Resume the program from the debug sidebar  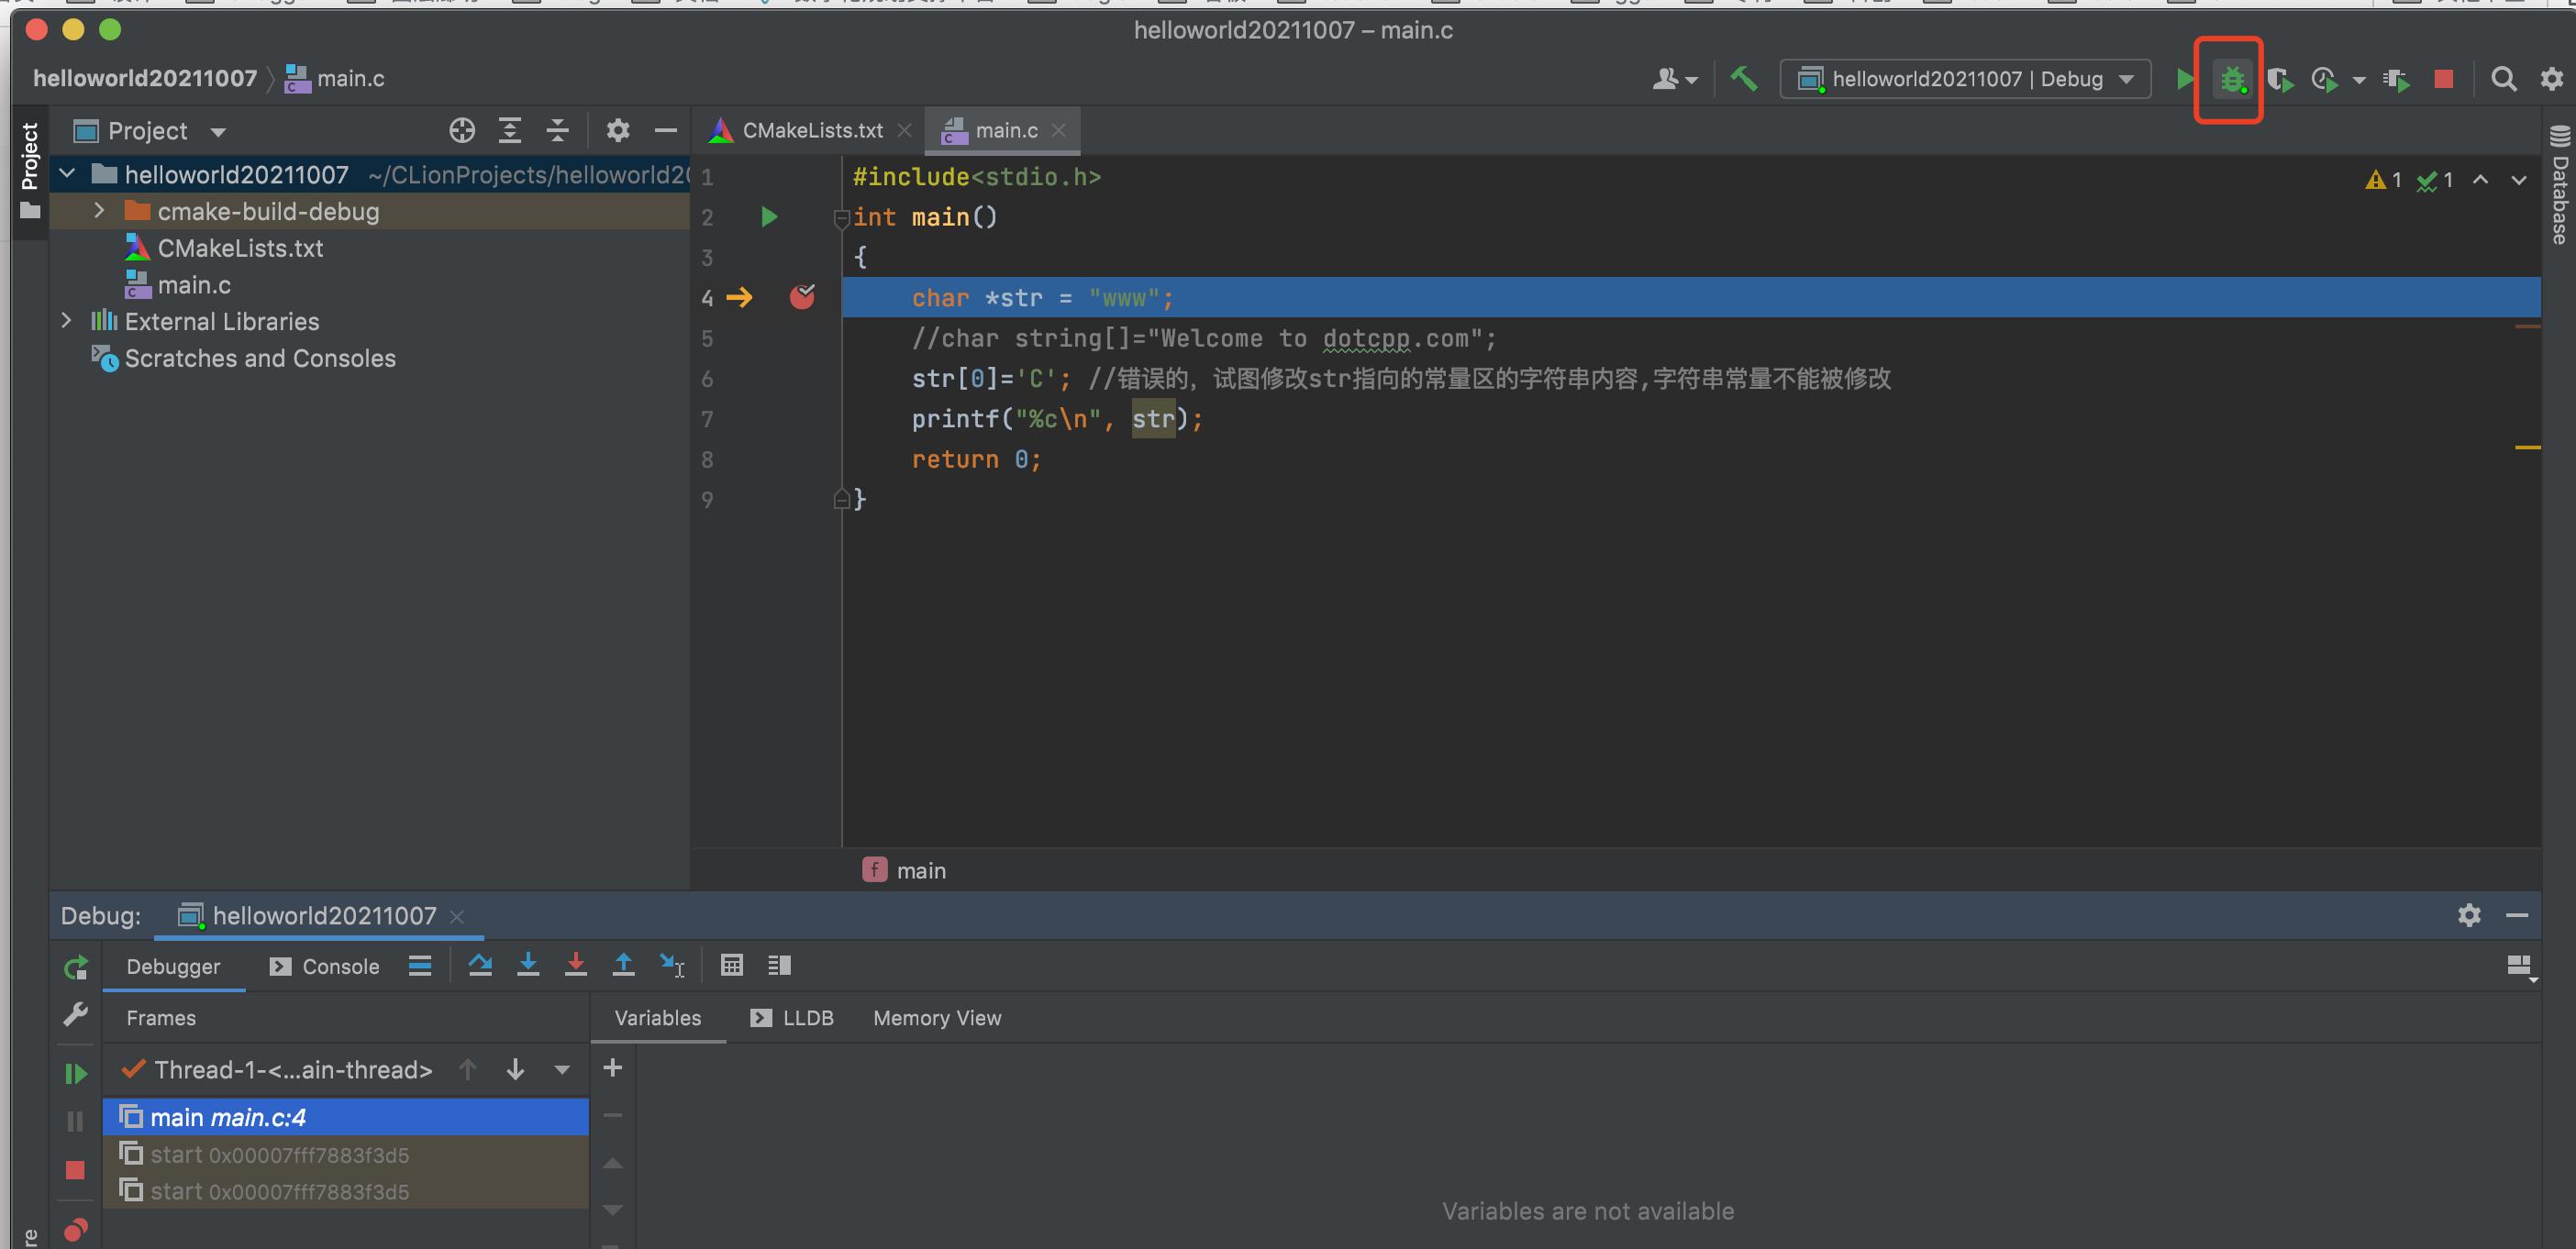75,1072
